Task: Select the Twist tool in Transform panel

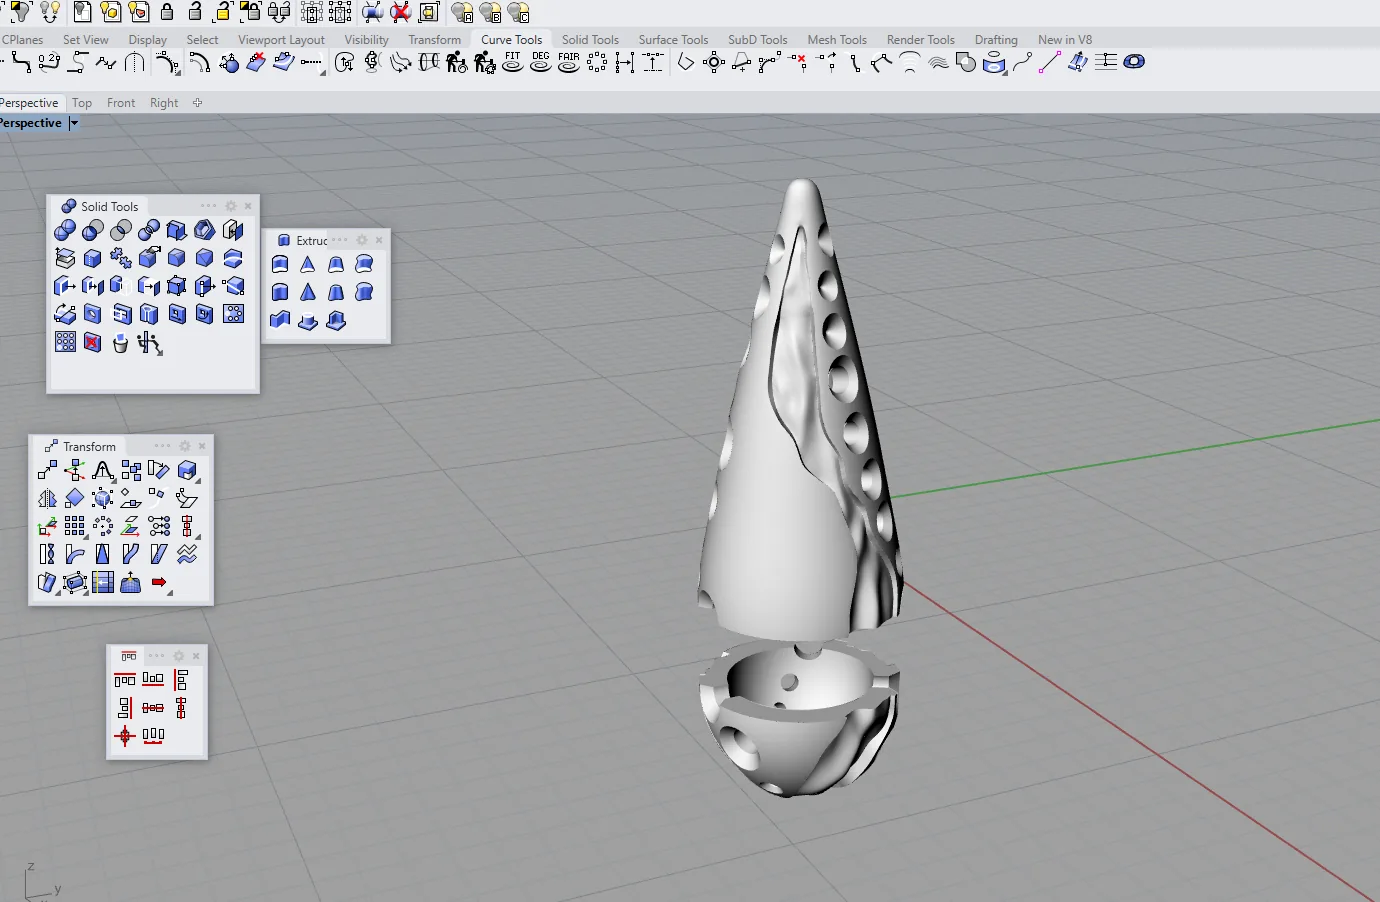Action: [x=47, y=554]
